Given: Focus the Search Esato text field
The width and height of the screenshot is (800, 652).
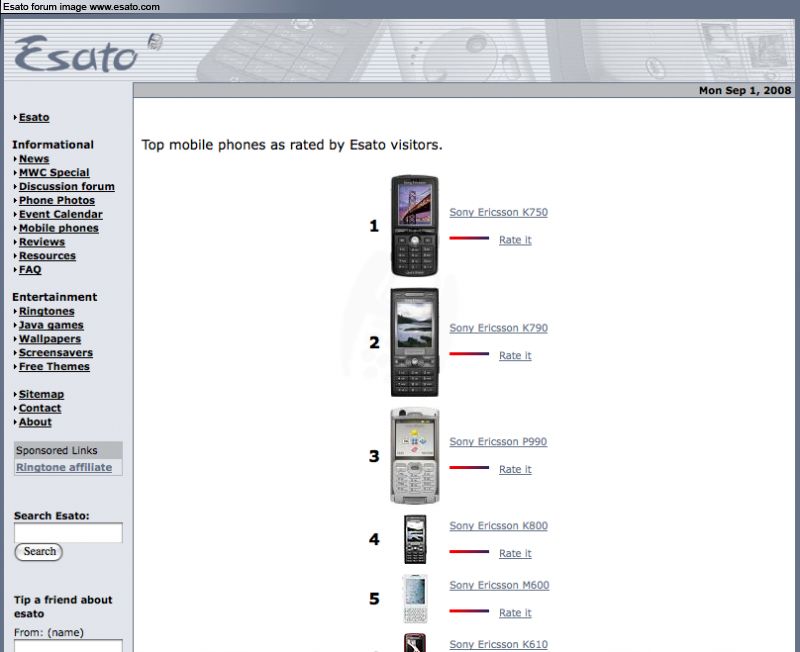Looking at the screenshot, I should click(x=68, y=533).
